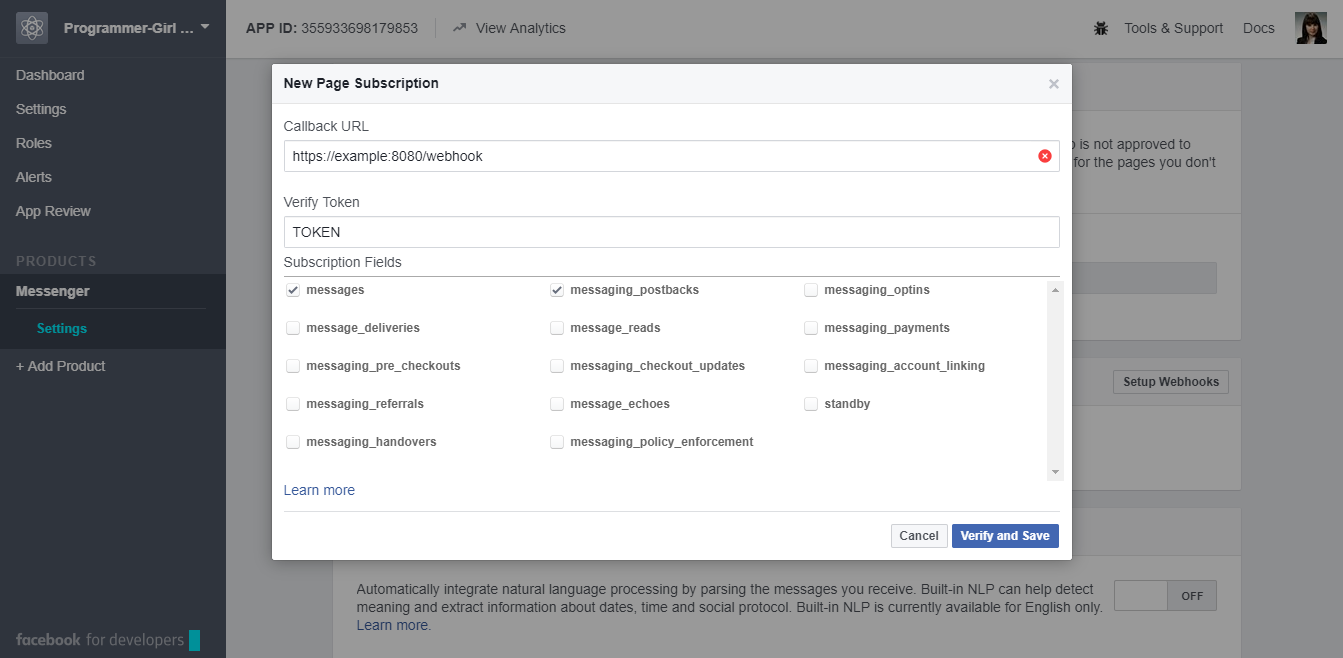The width and height of the screenshot is (1343, 658).
Task: Enable the message_deliveries checkbox
Action: (293, 328)
